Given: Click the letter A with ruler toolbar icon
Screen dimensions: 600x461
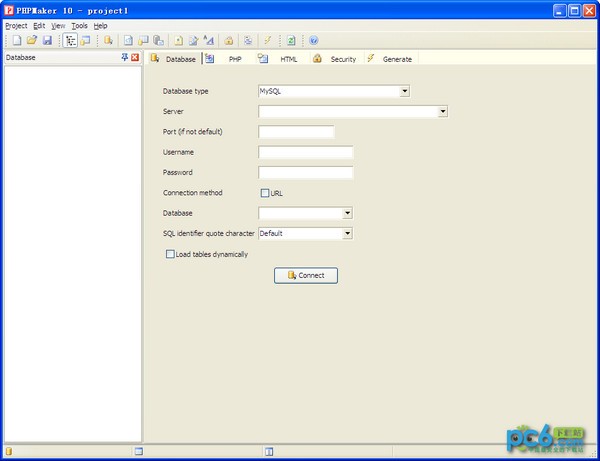Looking at the screenshot, I should click(x=209, y=40).
